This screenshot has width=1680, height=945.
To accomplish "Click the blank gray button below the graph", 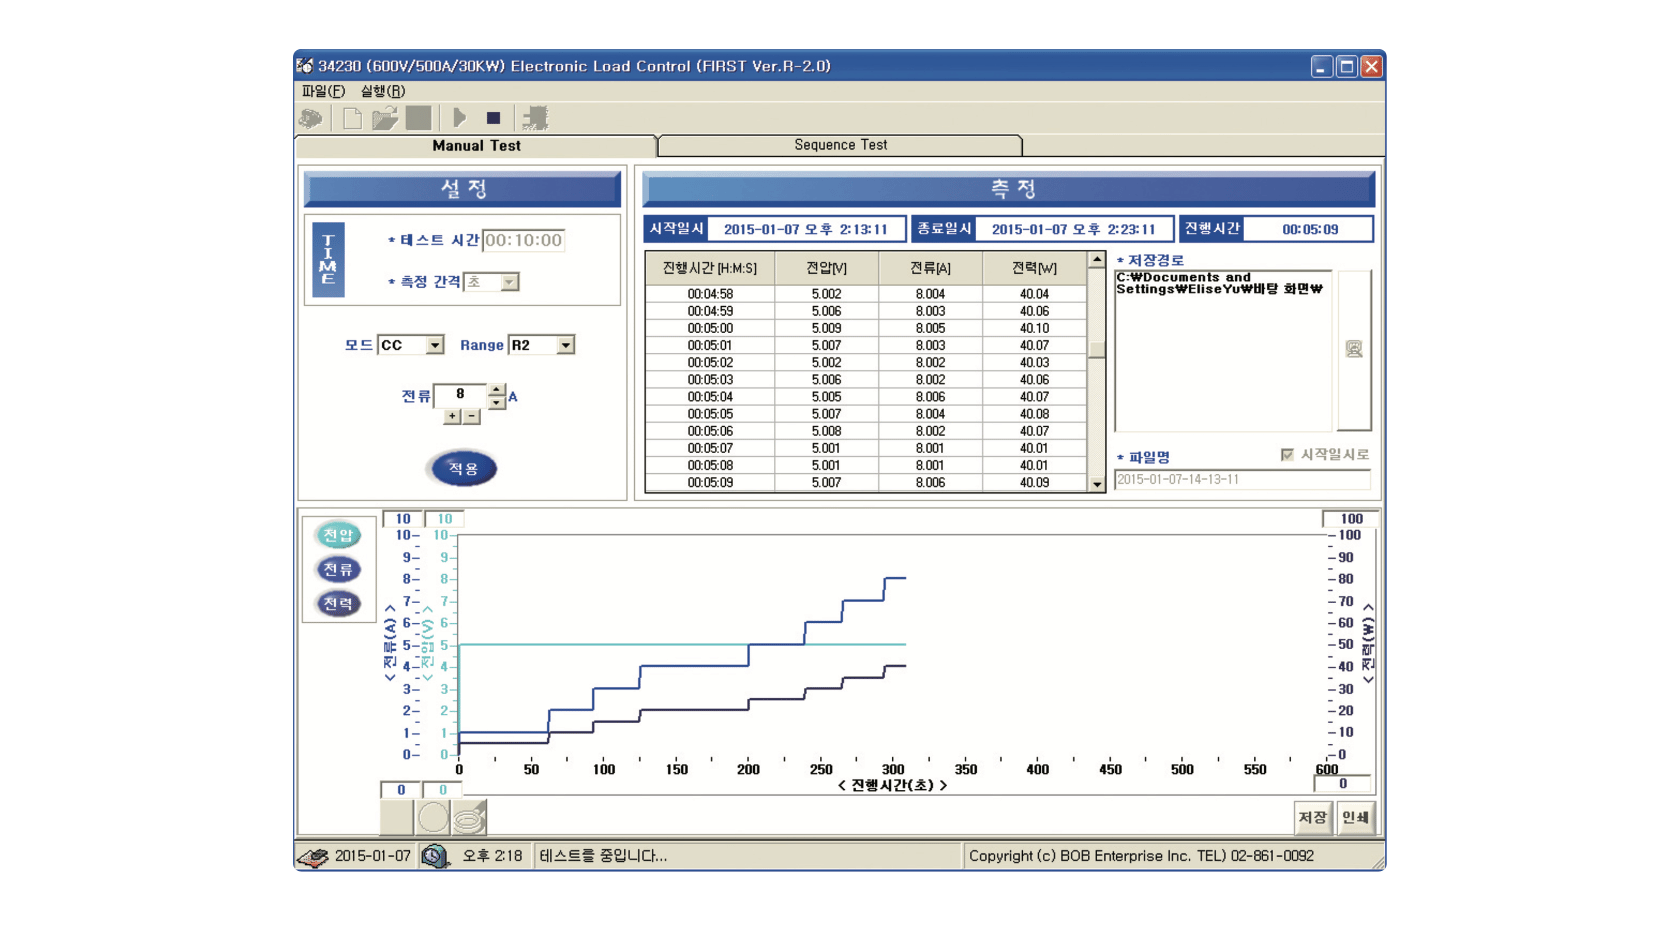I will pos(397,817).
